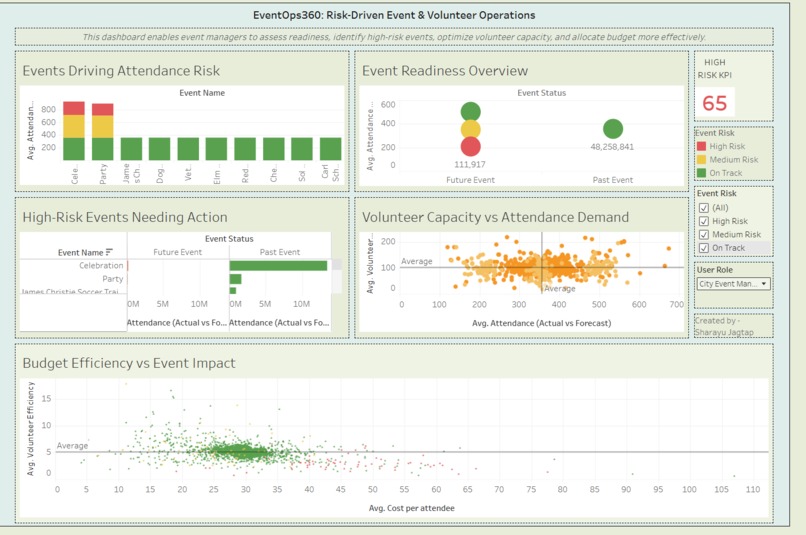This screenshot has height=535, width=806.
Task: Click the yellow Future Event circle
Action: click(470, 129)
